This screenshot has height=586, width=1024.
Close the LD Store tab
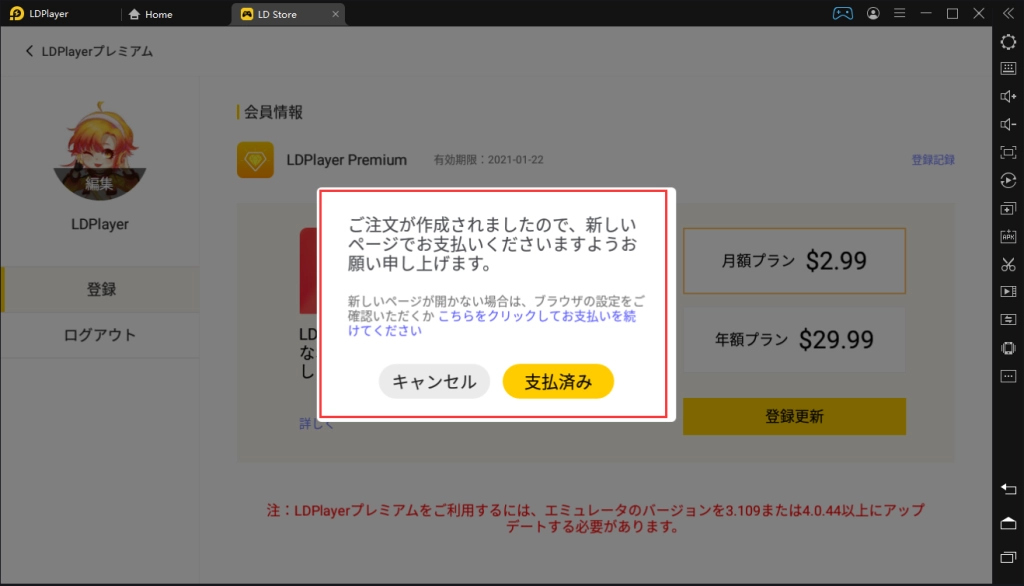coord(335,14)
